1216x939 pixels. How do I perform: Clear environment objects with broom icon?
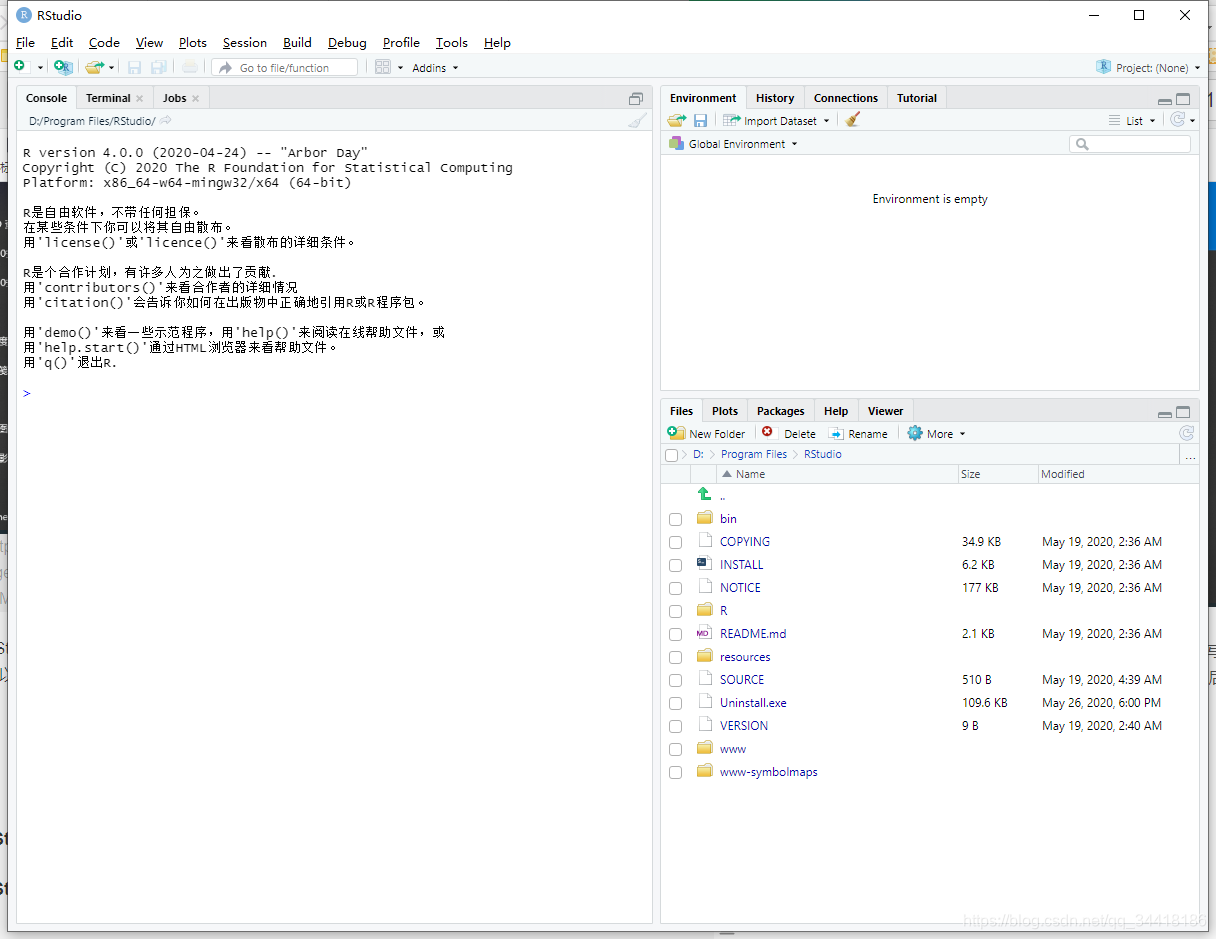click(852, 120)
